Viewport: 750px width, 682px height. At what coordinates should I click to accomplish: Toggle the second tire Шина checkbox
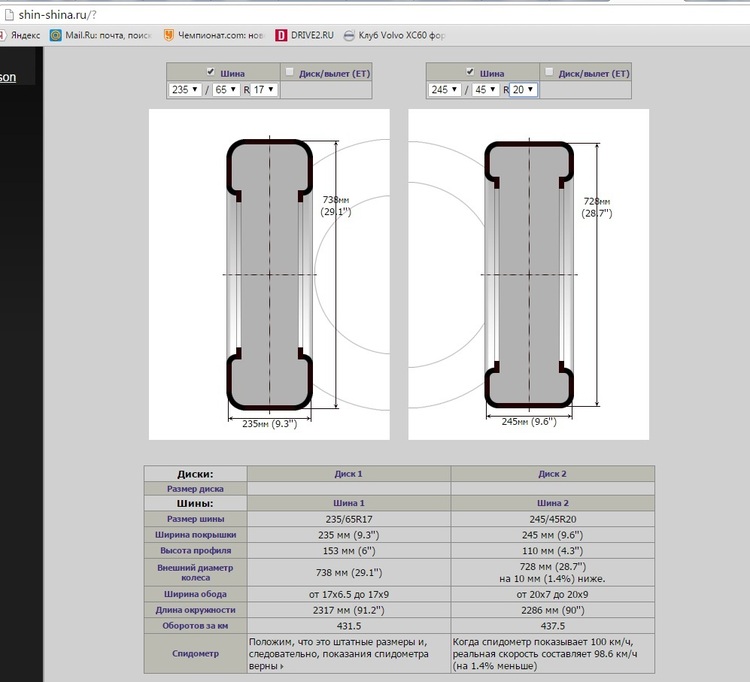coord(470,72)
